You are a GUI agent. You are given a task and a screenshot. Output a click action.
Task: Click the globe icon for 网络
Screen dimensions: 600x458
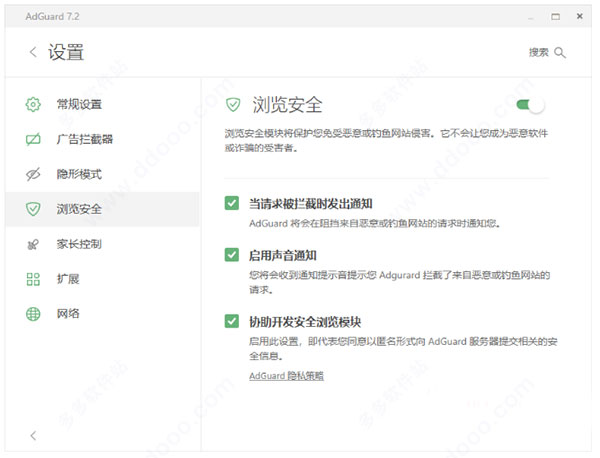pyautogui.click(x=33, y=314)
